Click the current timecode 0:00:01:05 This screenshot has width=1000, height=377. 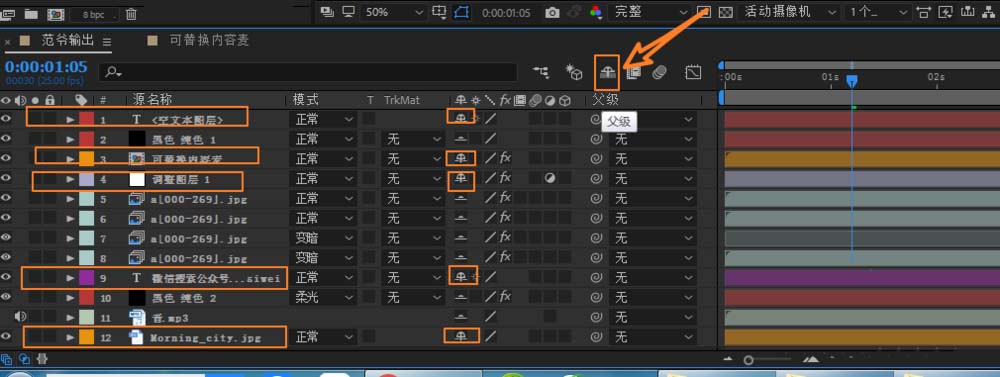(46, 67)
